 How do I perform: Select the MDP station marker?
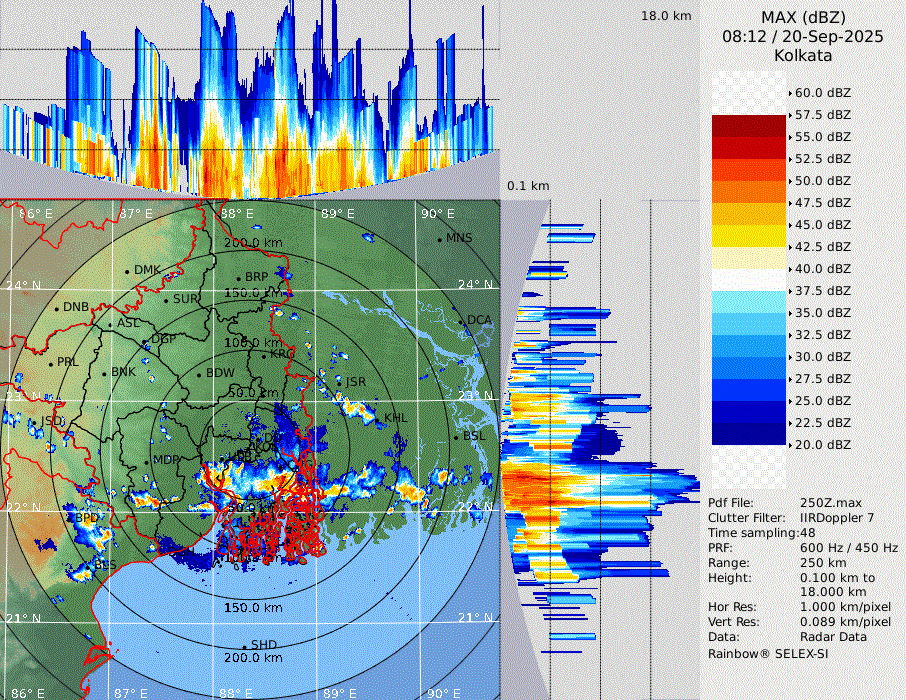pos(146,461)
